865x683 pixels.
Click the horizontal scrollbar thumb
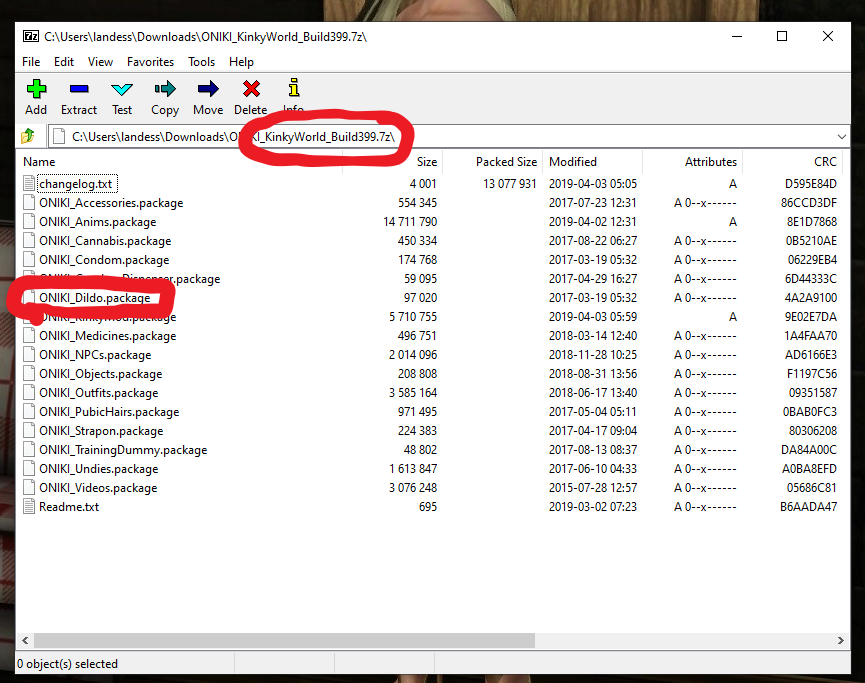click(285, 641)
